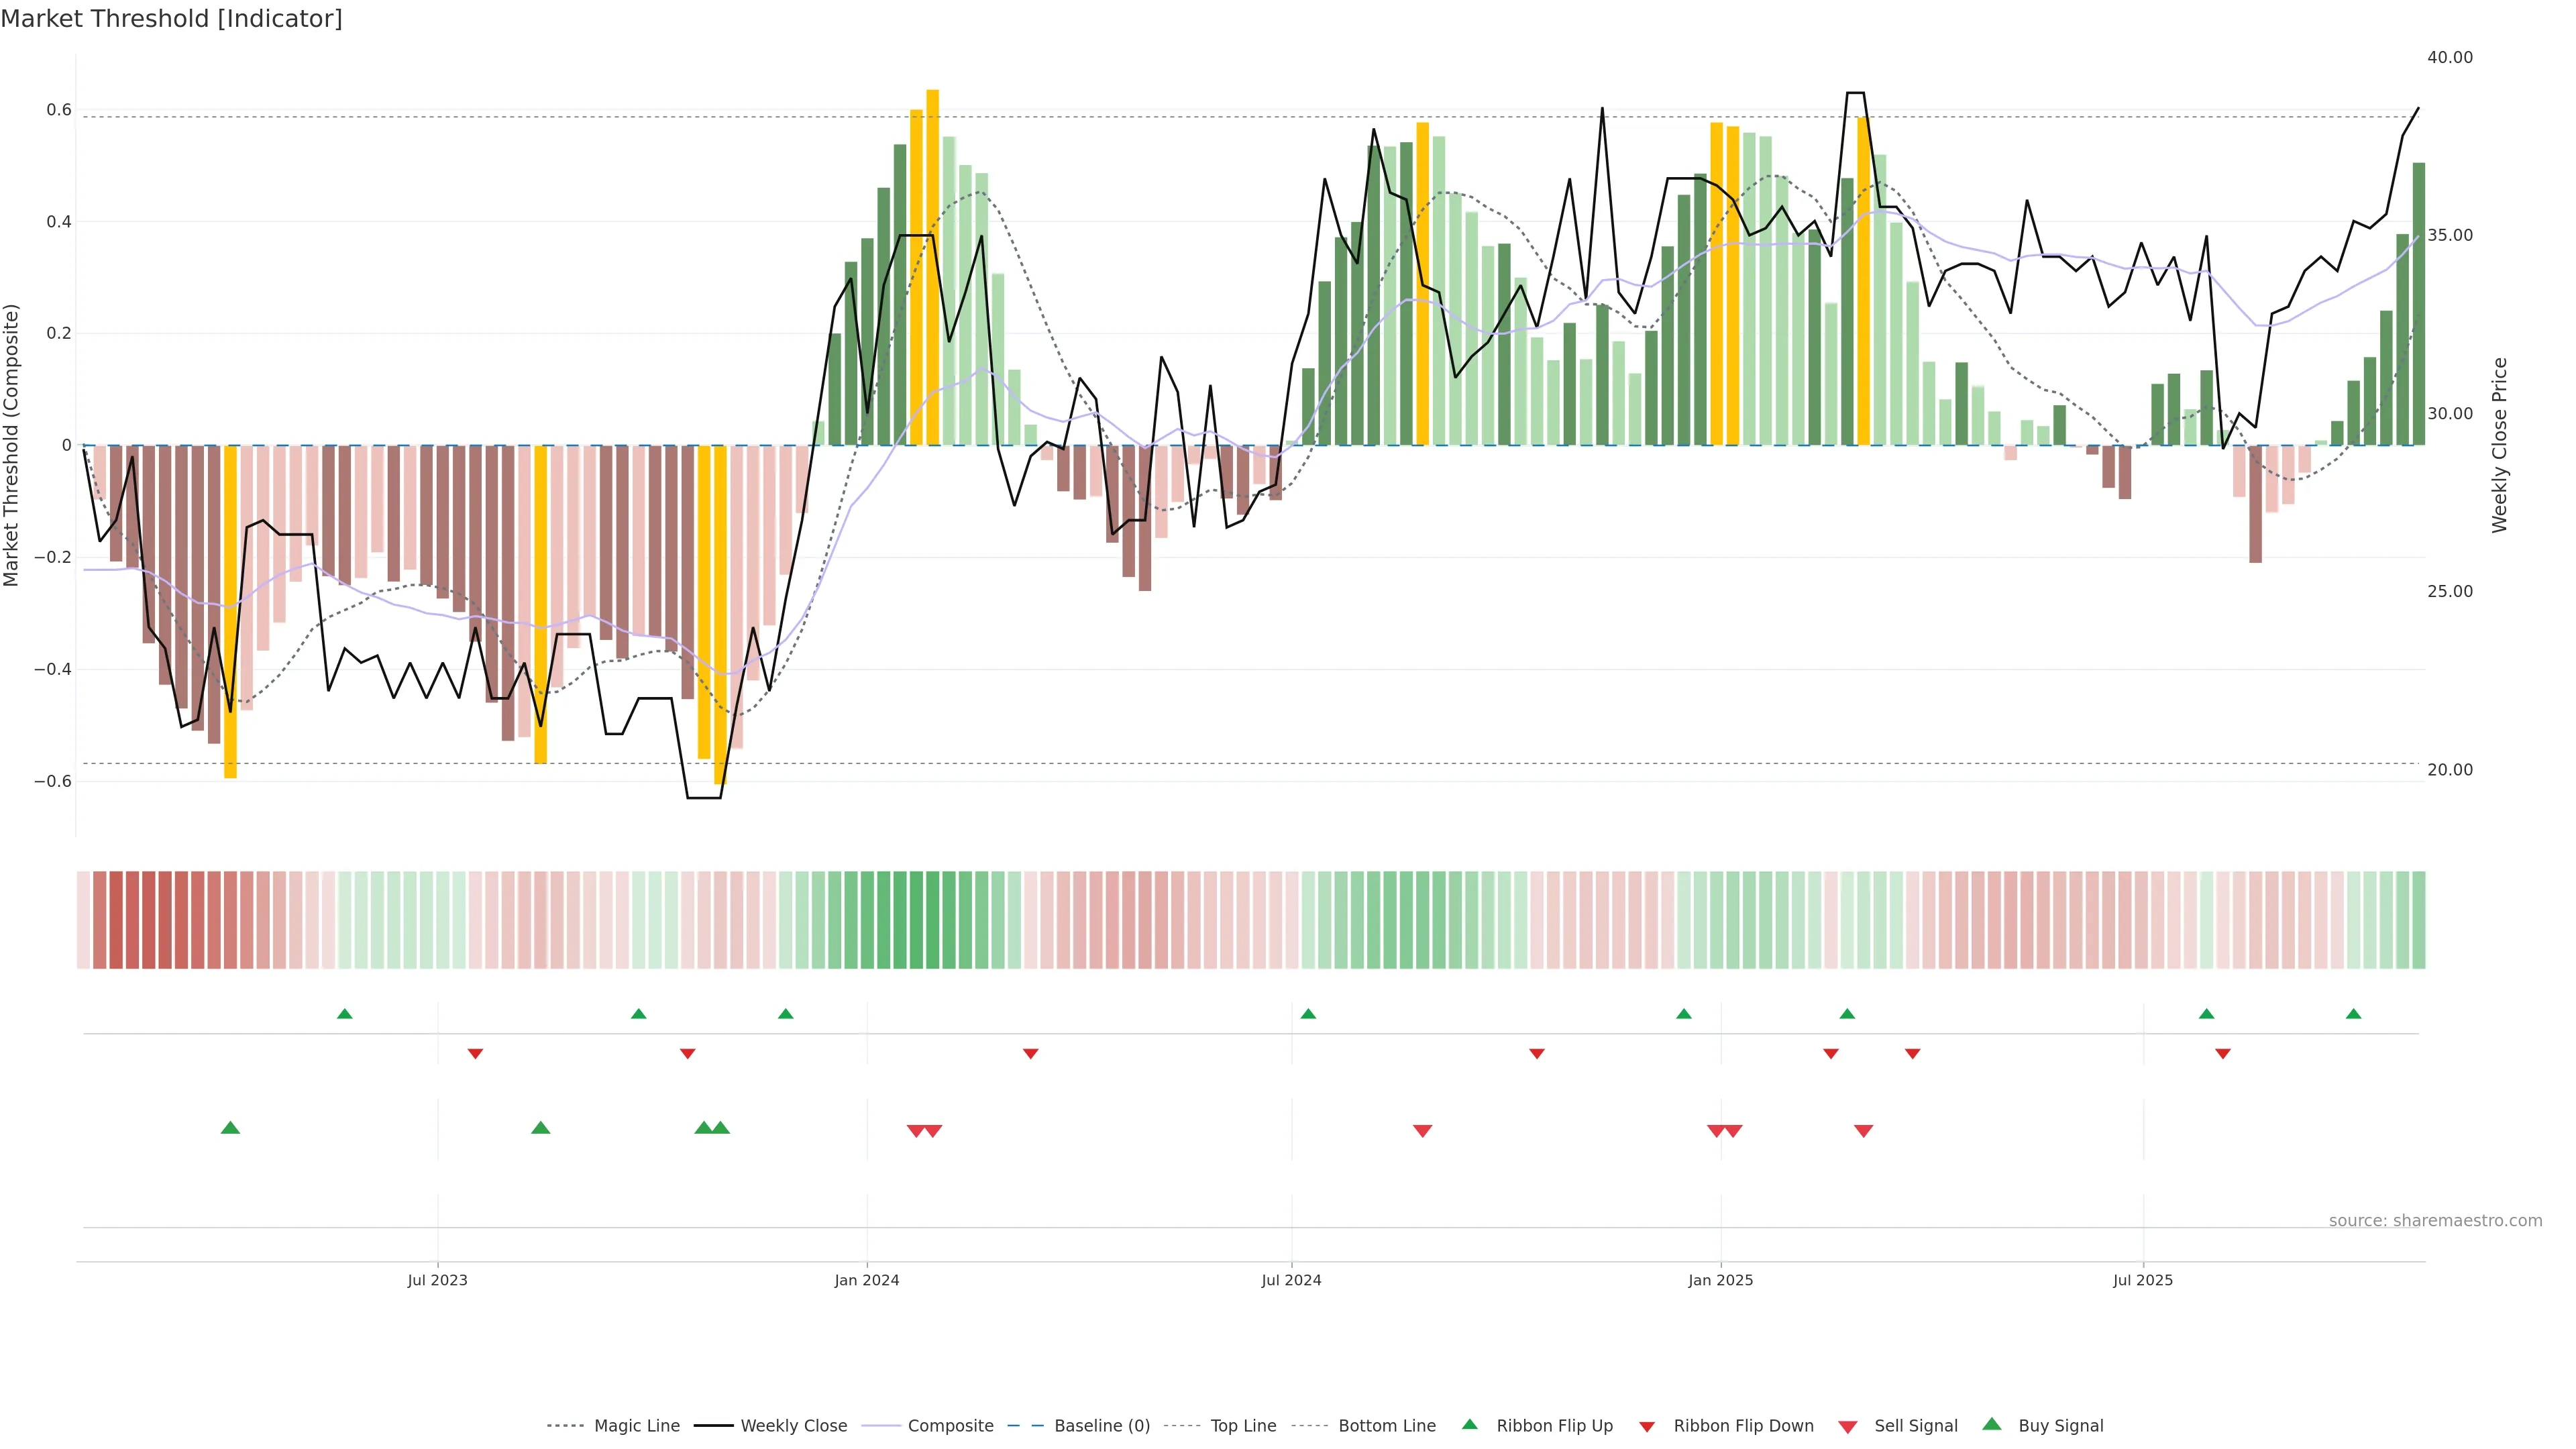Click the Sell Signal legend triangle
Image resolution: width=2576 pixels, height=1449 pixels.
pyautogui.click(x=1848, y=1427)
